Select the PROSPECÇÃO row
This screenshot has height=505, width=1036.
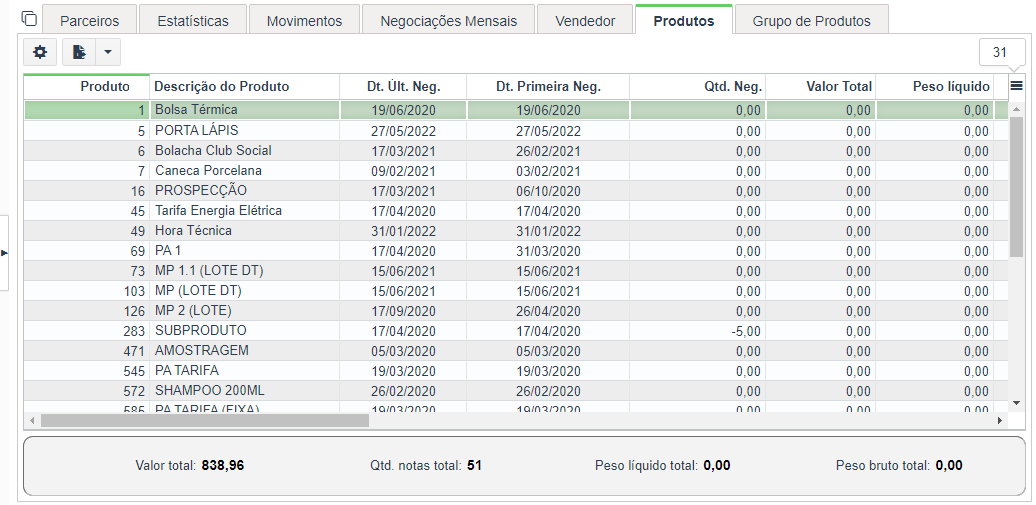click(516, 190)
